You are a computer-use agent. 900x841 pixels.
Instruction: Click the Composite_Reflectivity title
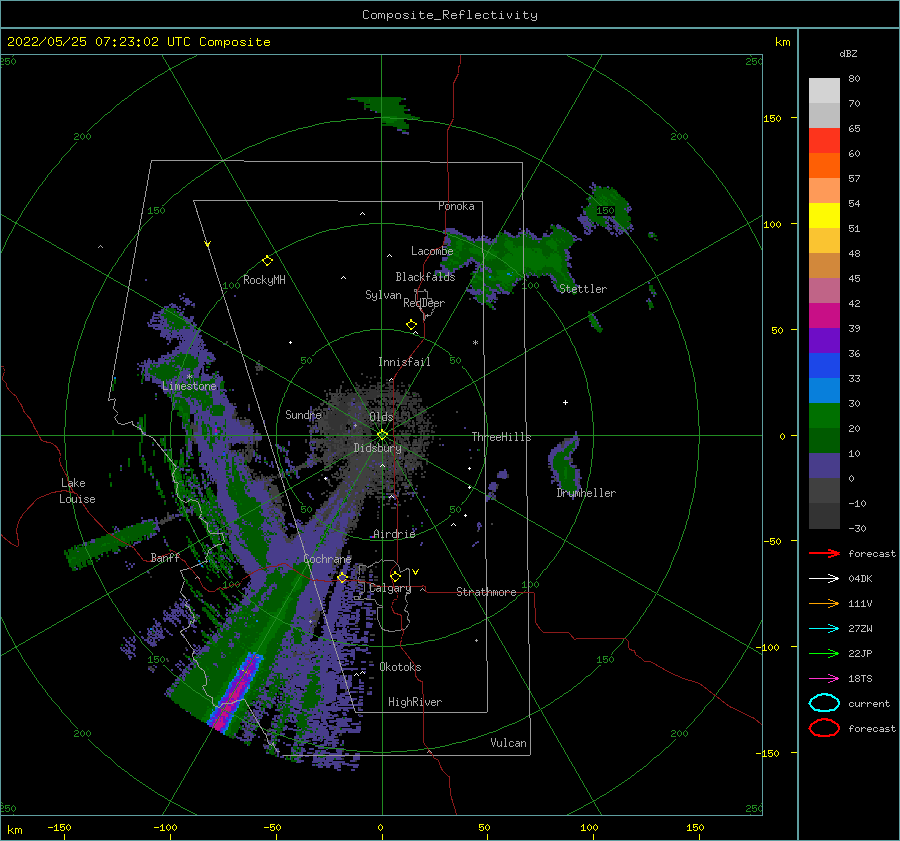(x=450, y=15)
